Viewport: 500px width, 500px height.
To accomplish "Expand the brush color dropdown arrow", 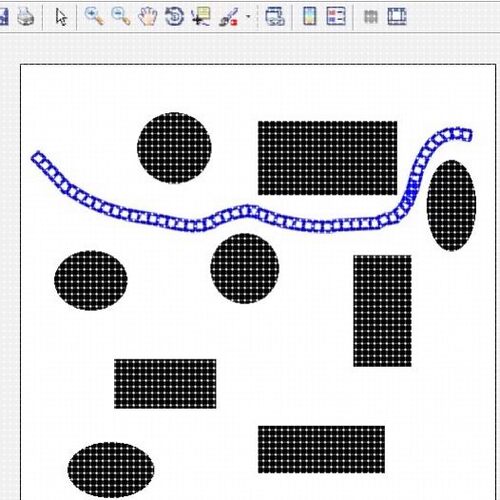I will [x=248, y=16].
